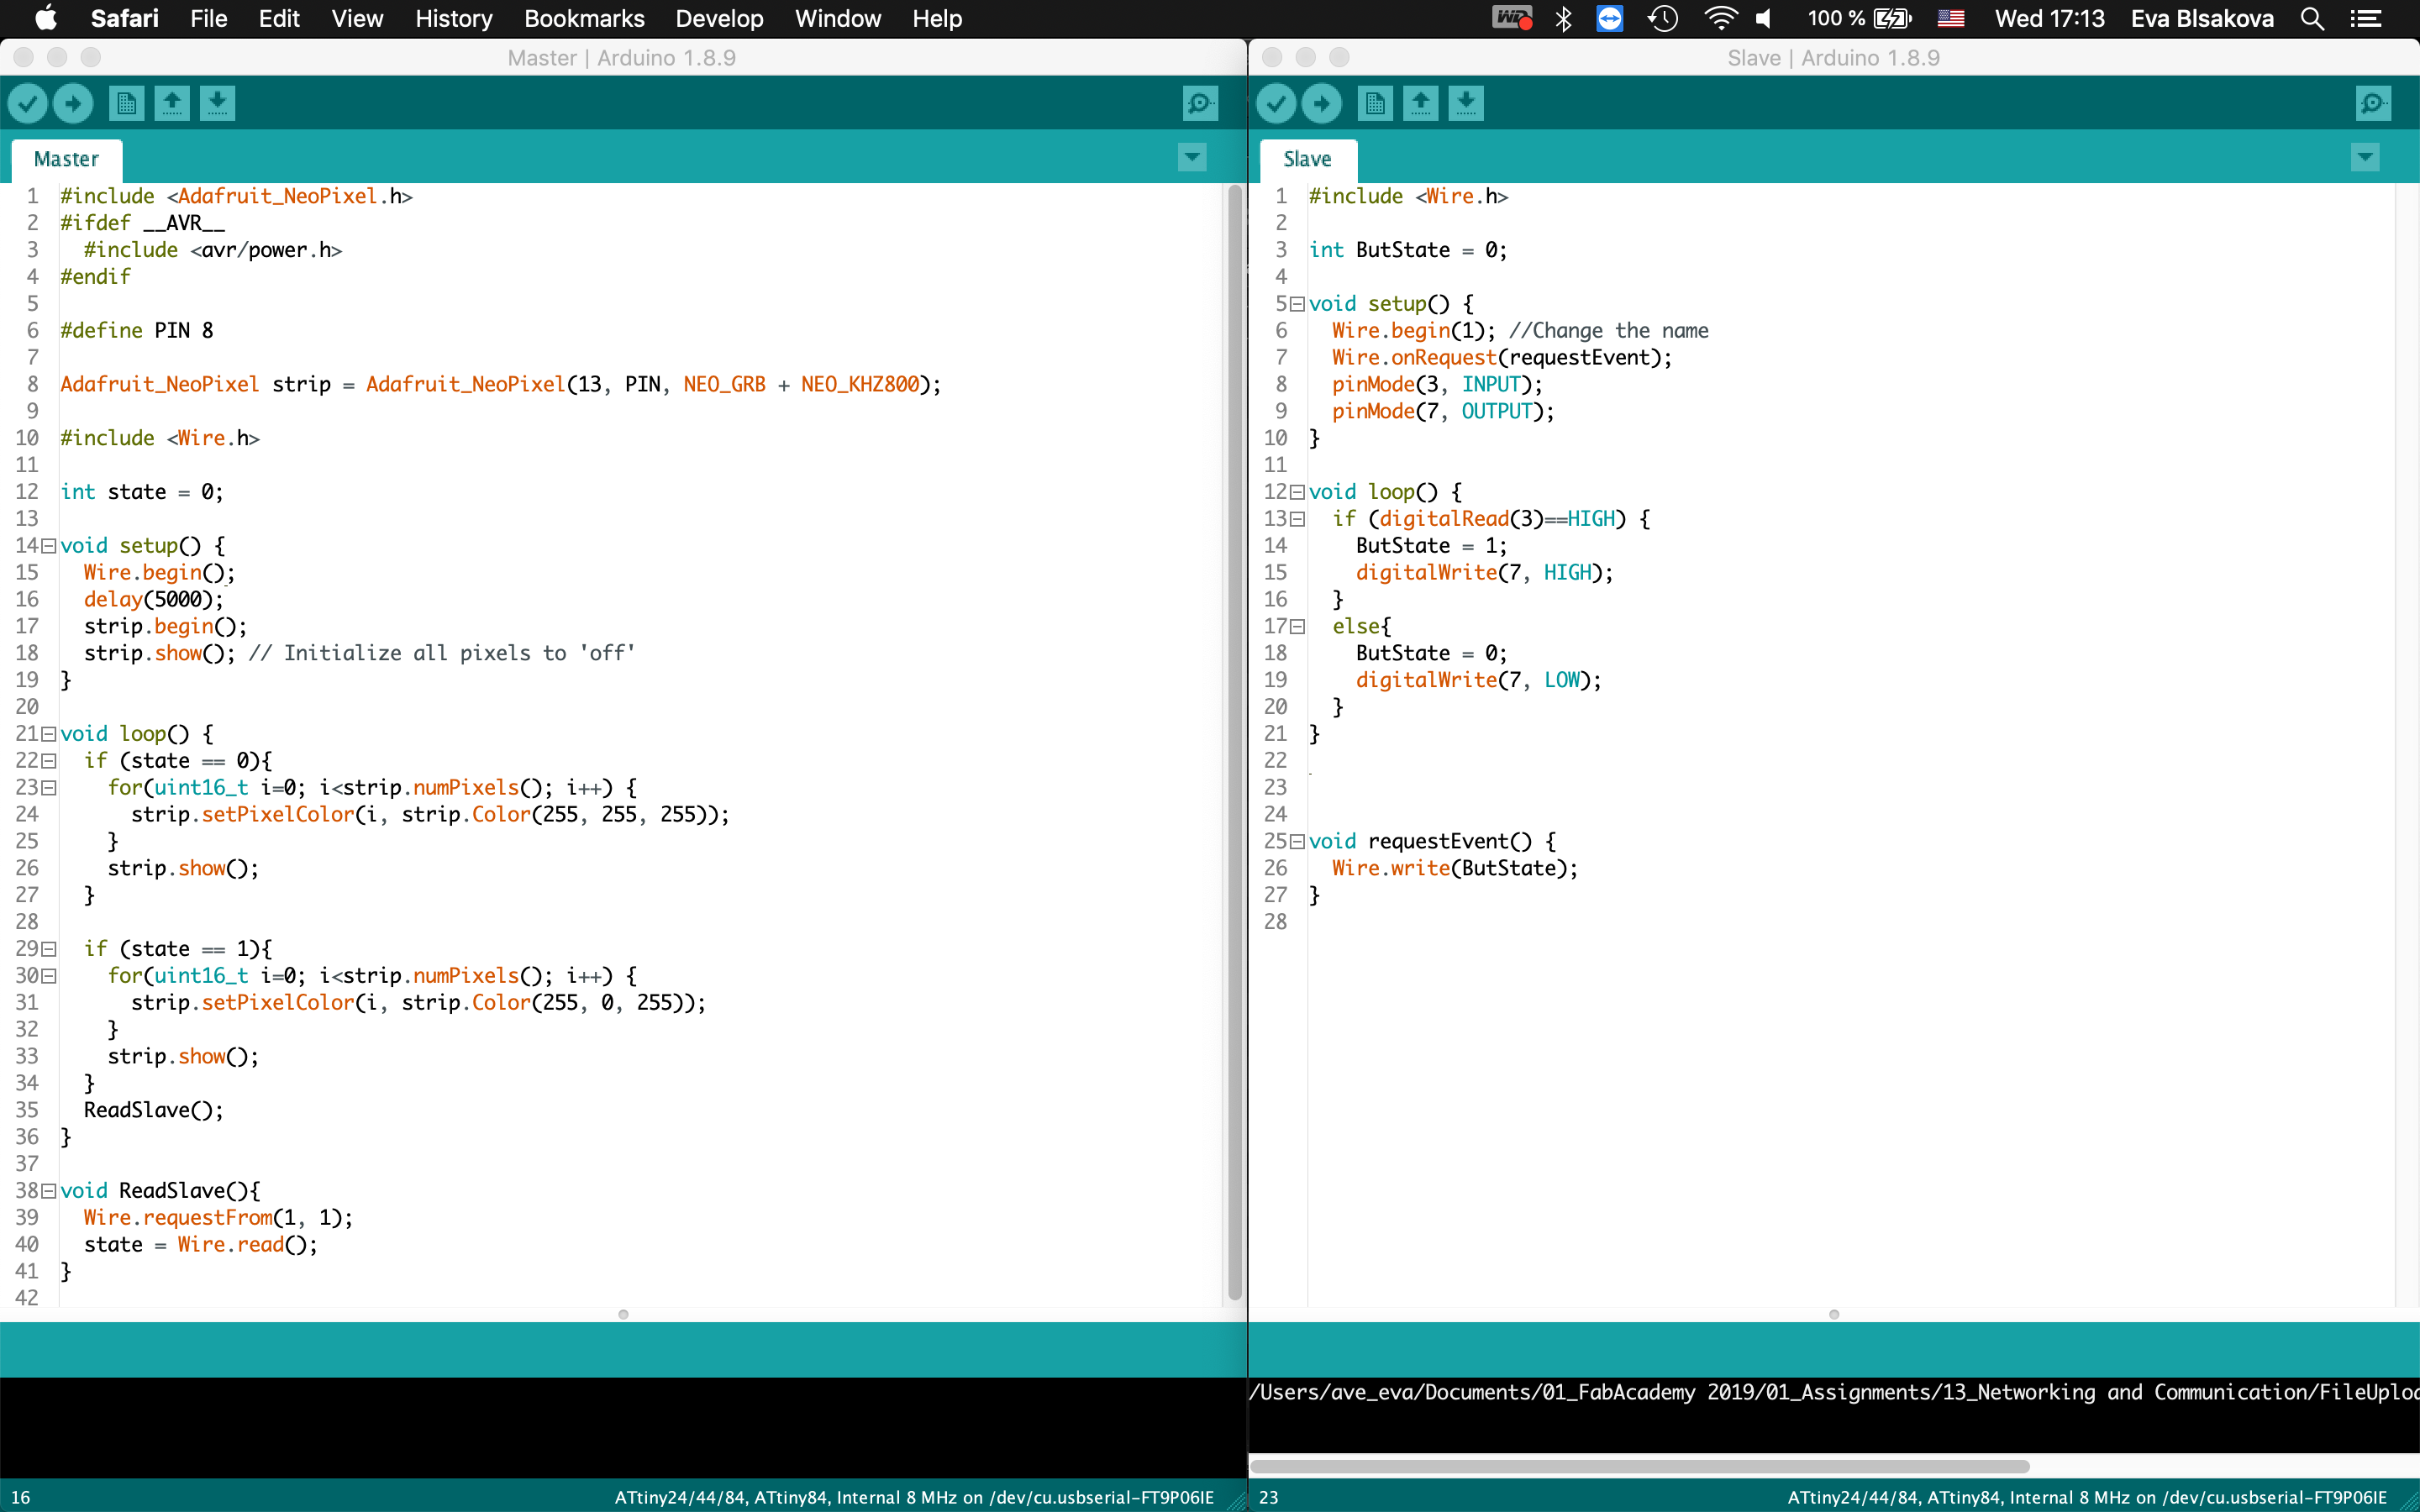Select the Slave sketch tab
The image size is (2420, 1512).
tap(1307, 159)
